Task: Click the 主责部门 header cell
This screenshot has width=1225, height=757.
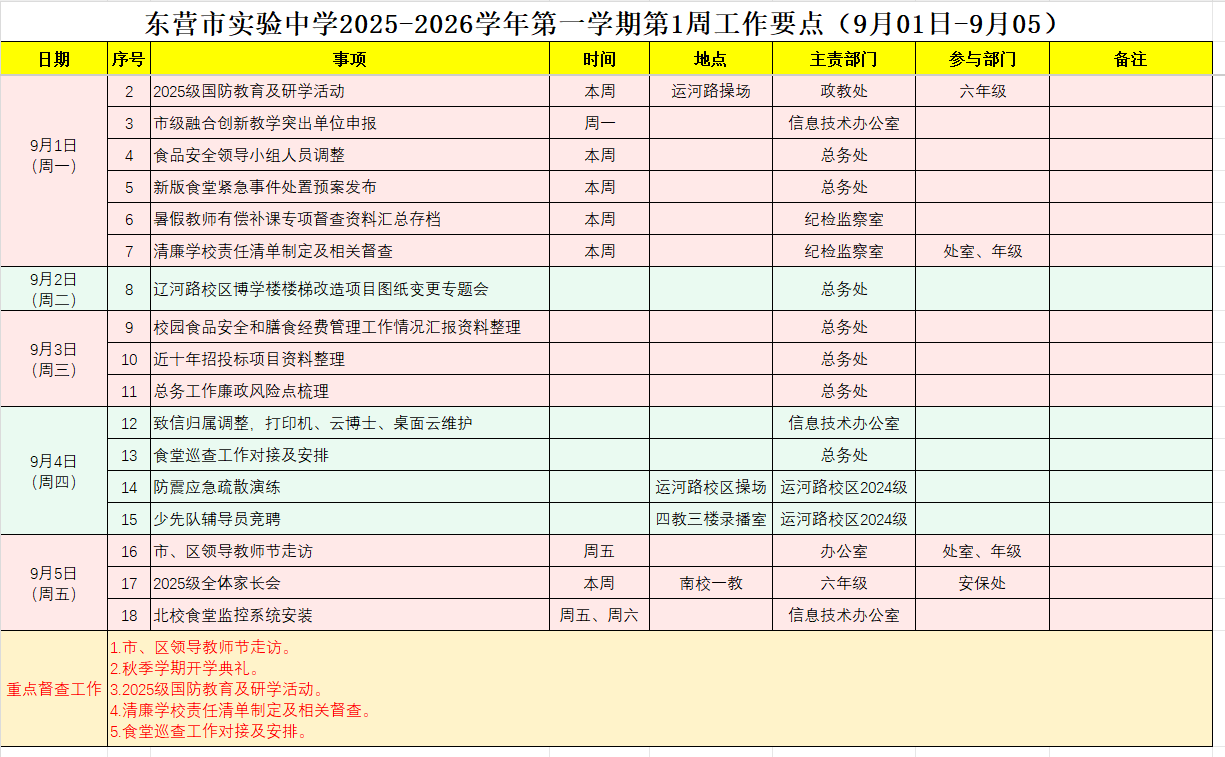Action: click(843, 59)
